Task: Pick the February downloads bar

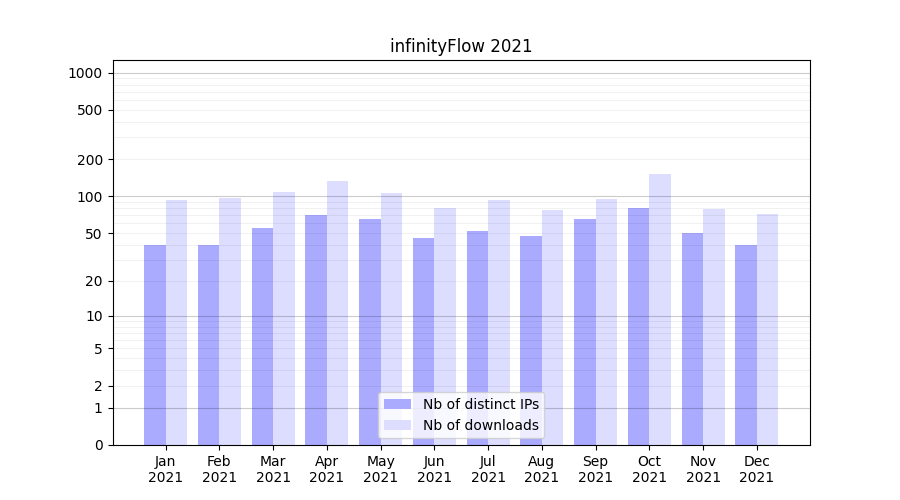Action: [x=230, y=321]
